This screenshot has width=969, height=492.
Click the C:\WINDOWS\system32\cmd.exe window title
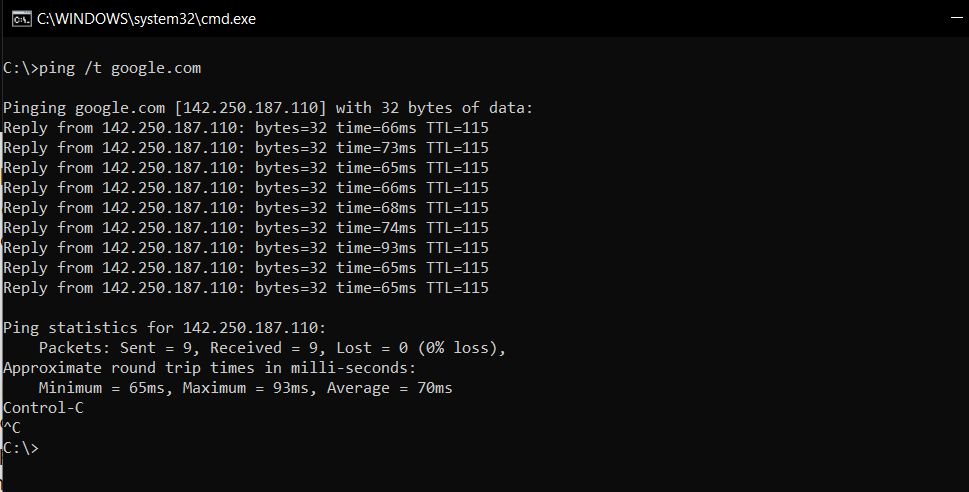click(146, 19)
